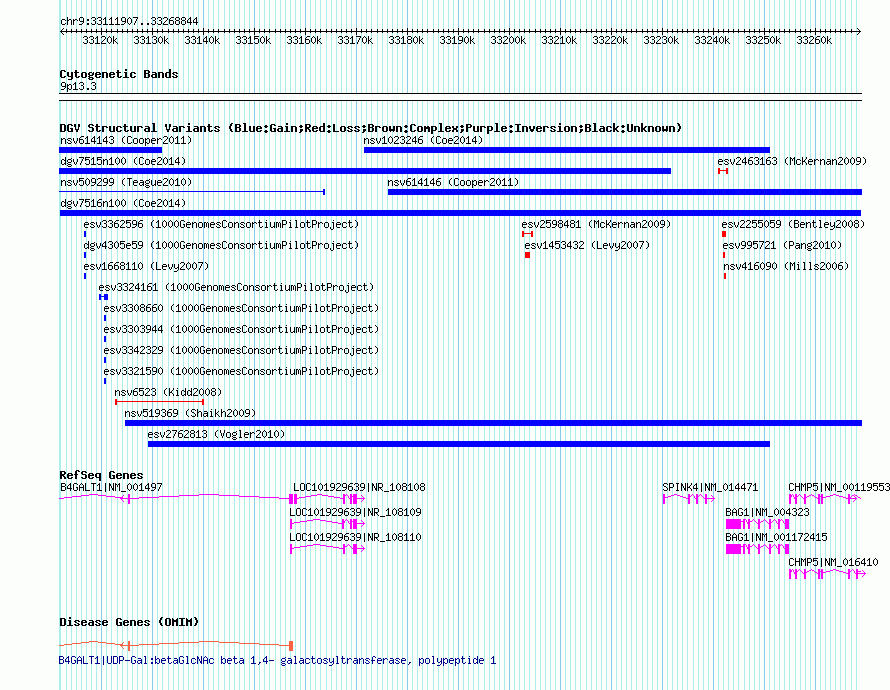Click the esv2762813 (Vogler2010) gain bar
The height and width of the screenshot is (690, 890).
(459, 444)
